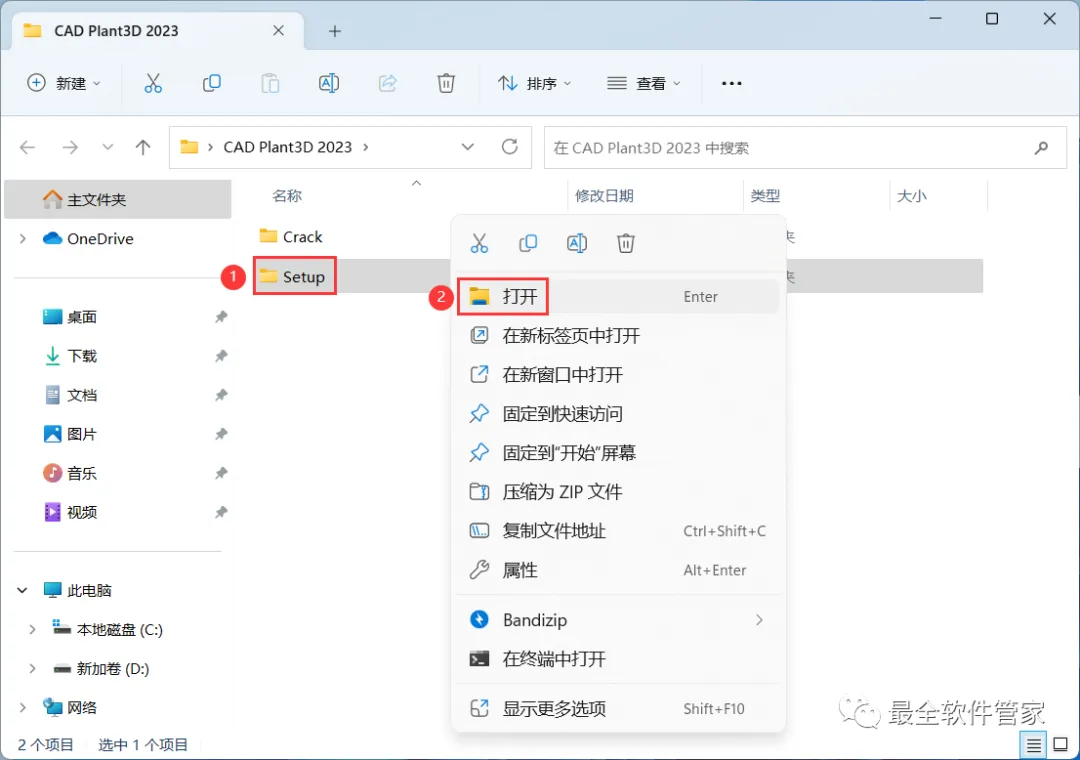Select 显示更多选项
Viewport: 1080px width, 760px height.
pos(618,709)
